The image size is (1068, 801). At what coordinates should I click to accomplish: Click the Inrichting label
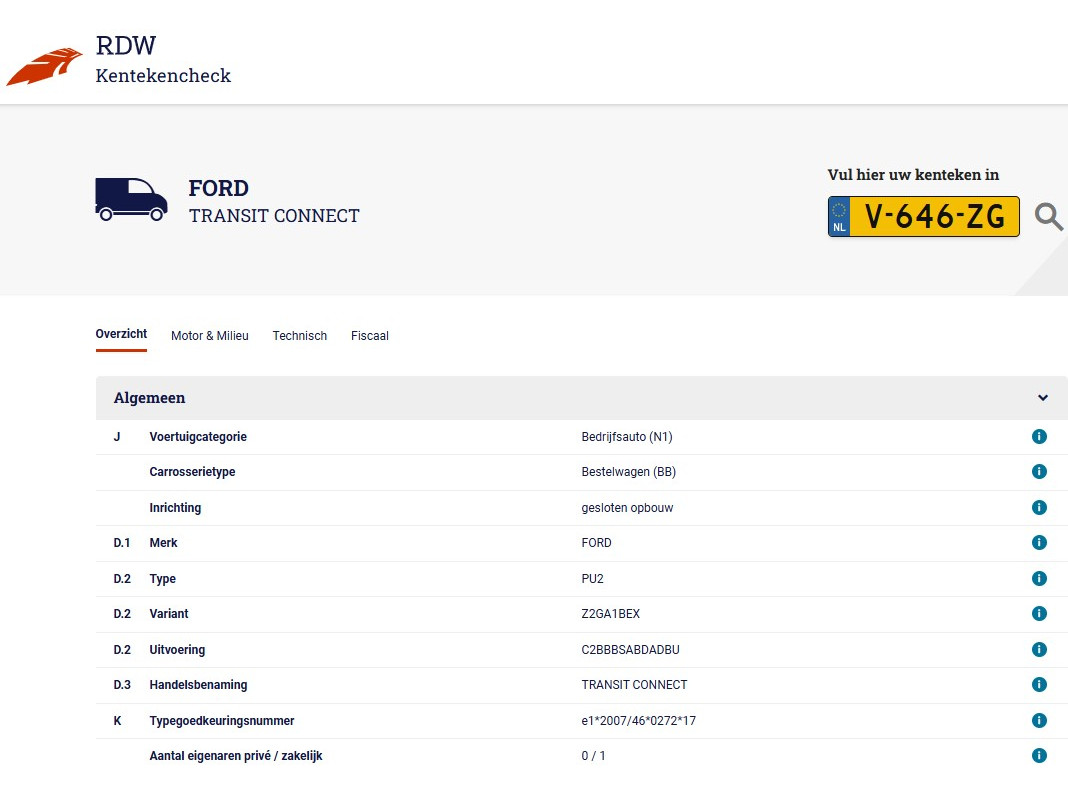point(175,507)
